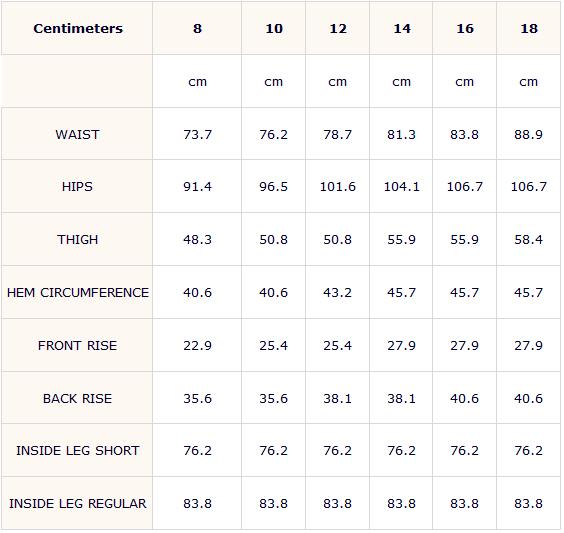The image size is (564, 533).
Task: Select the size 12 column header
Action: [338, 28]
